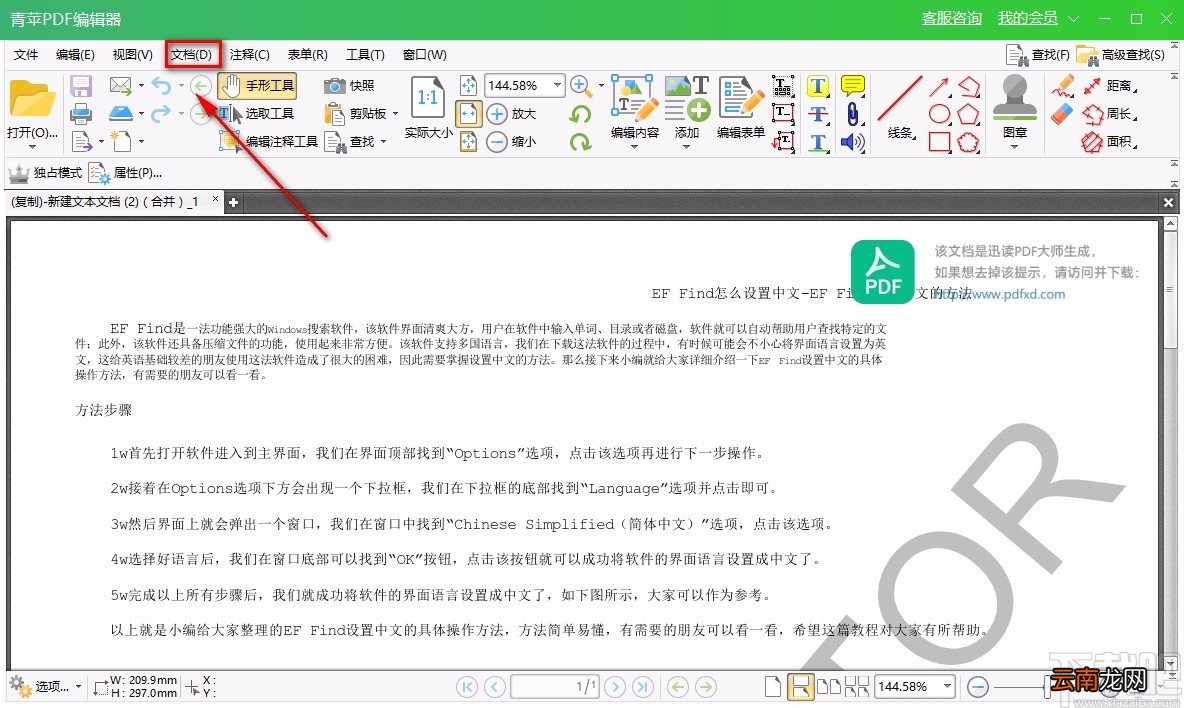Select the eraser tool icon

tap(1062, 114)
